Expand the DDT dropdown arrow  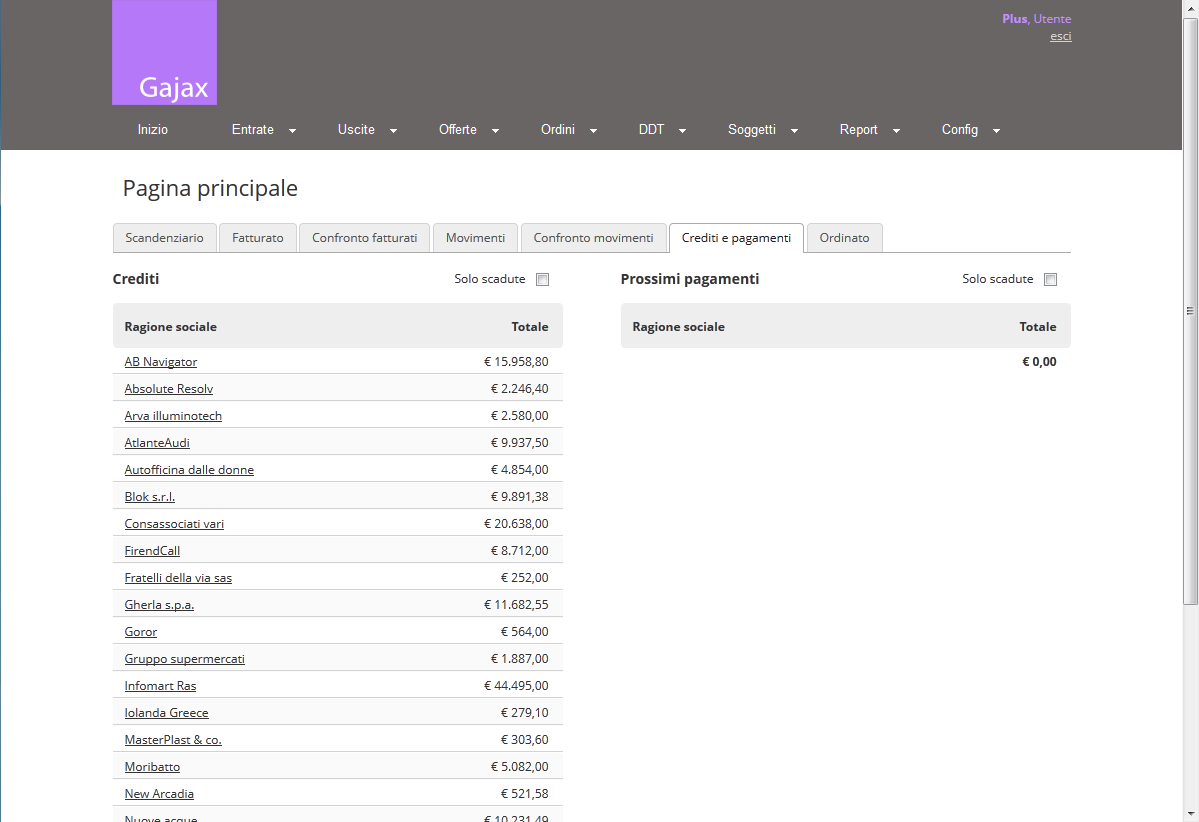[682, 131]
